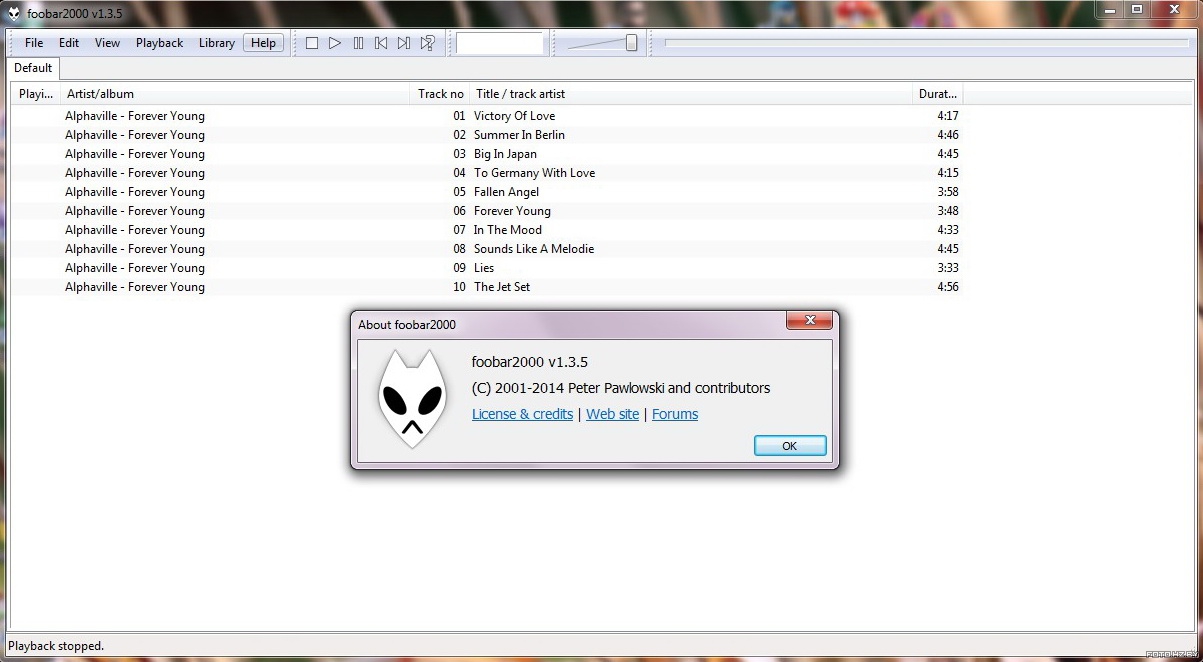This screenshot has height=662, width=1203.
Task: Close the About foobar2000 dialog
Action: (x=810, y=320)
